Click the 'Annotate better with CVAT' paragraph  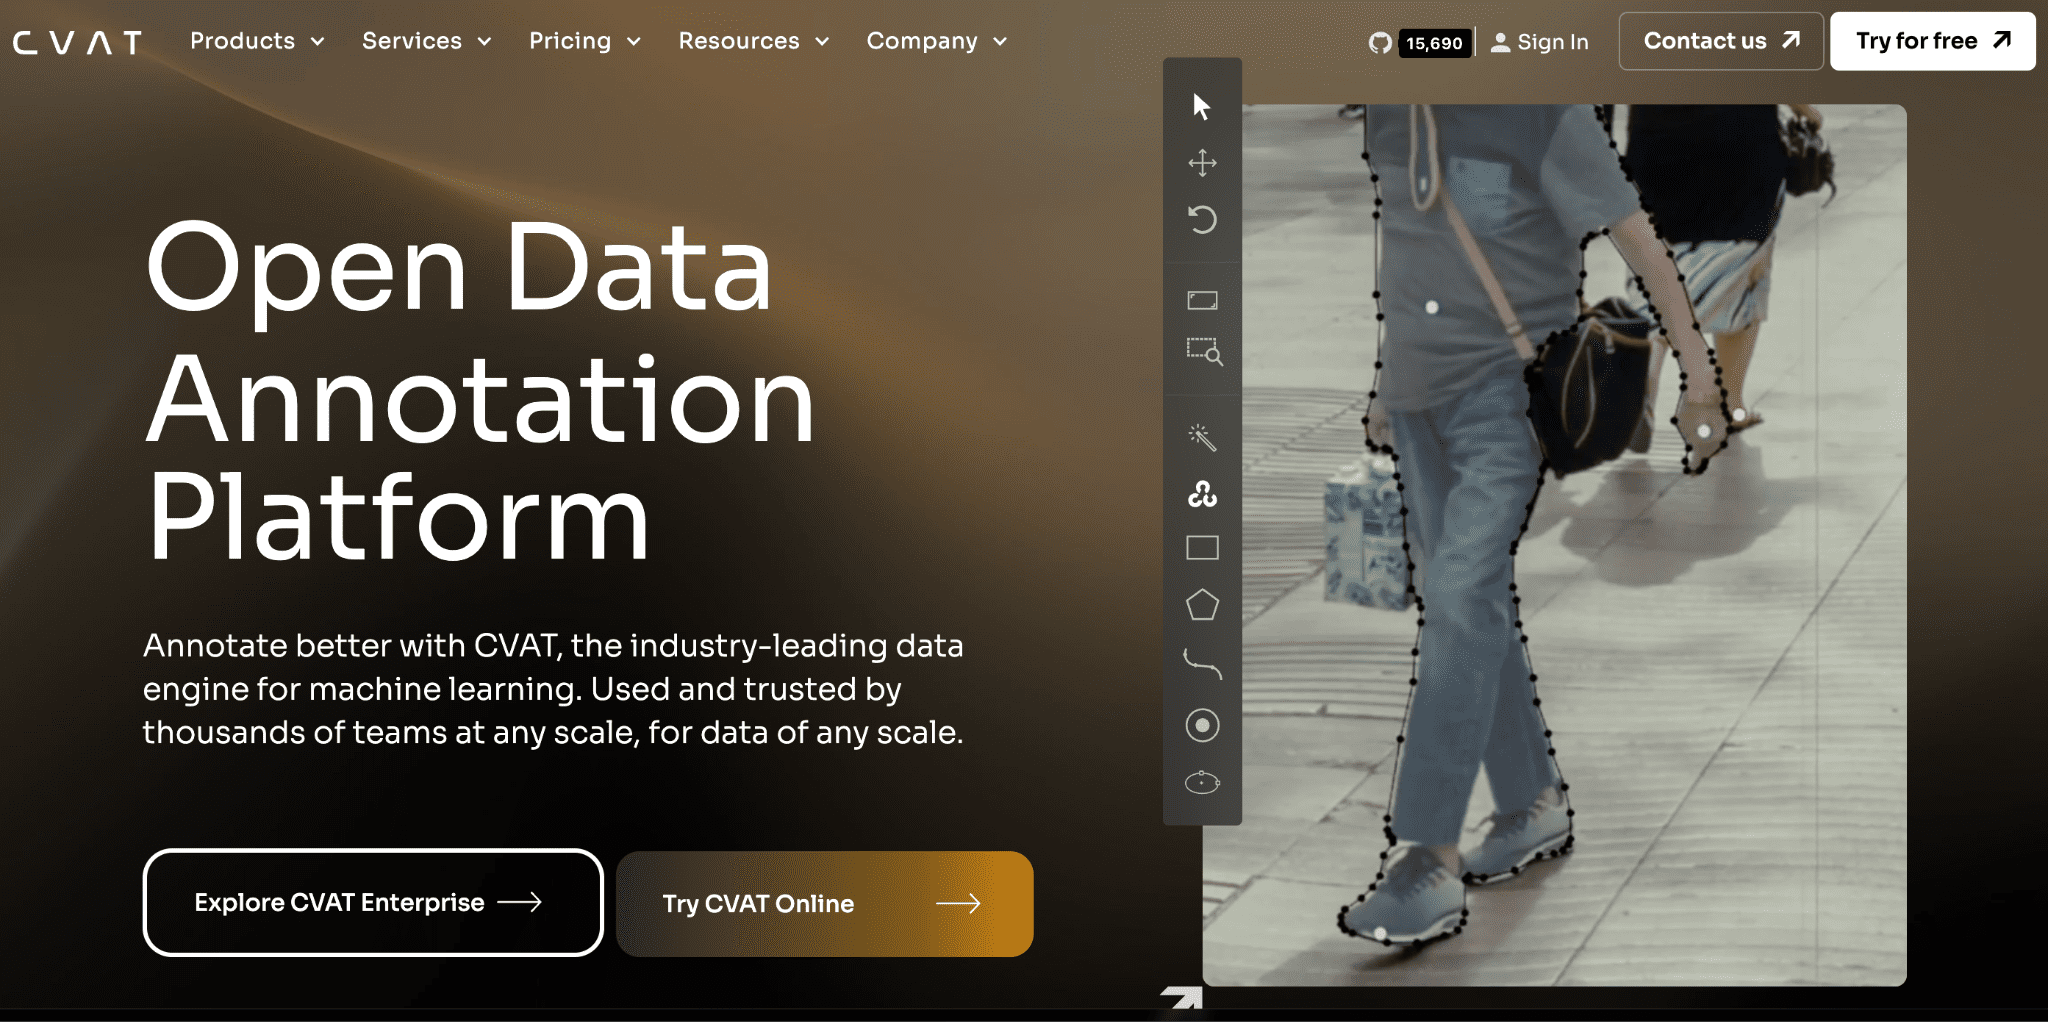point(553,689)
